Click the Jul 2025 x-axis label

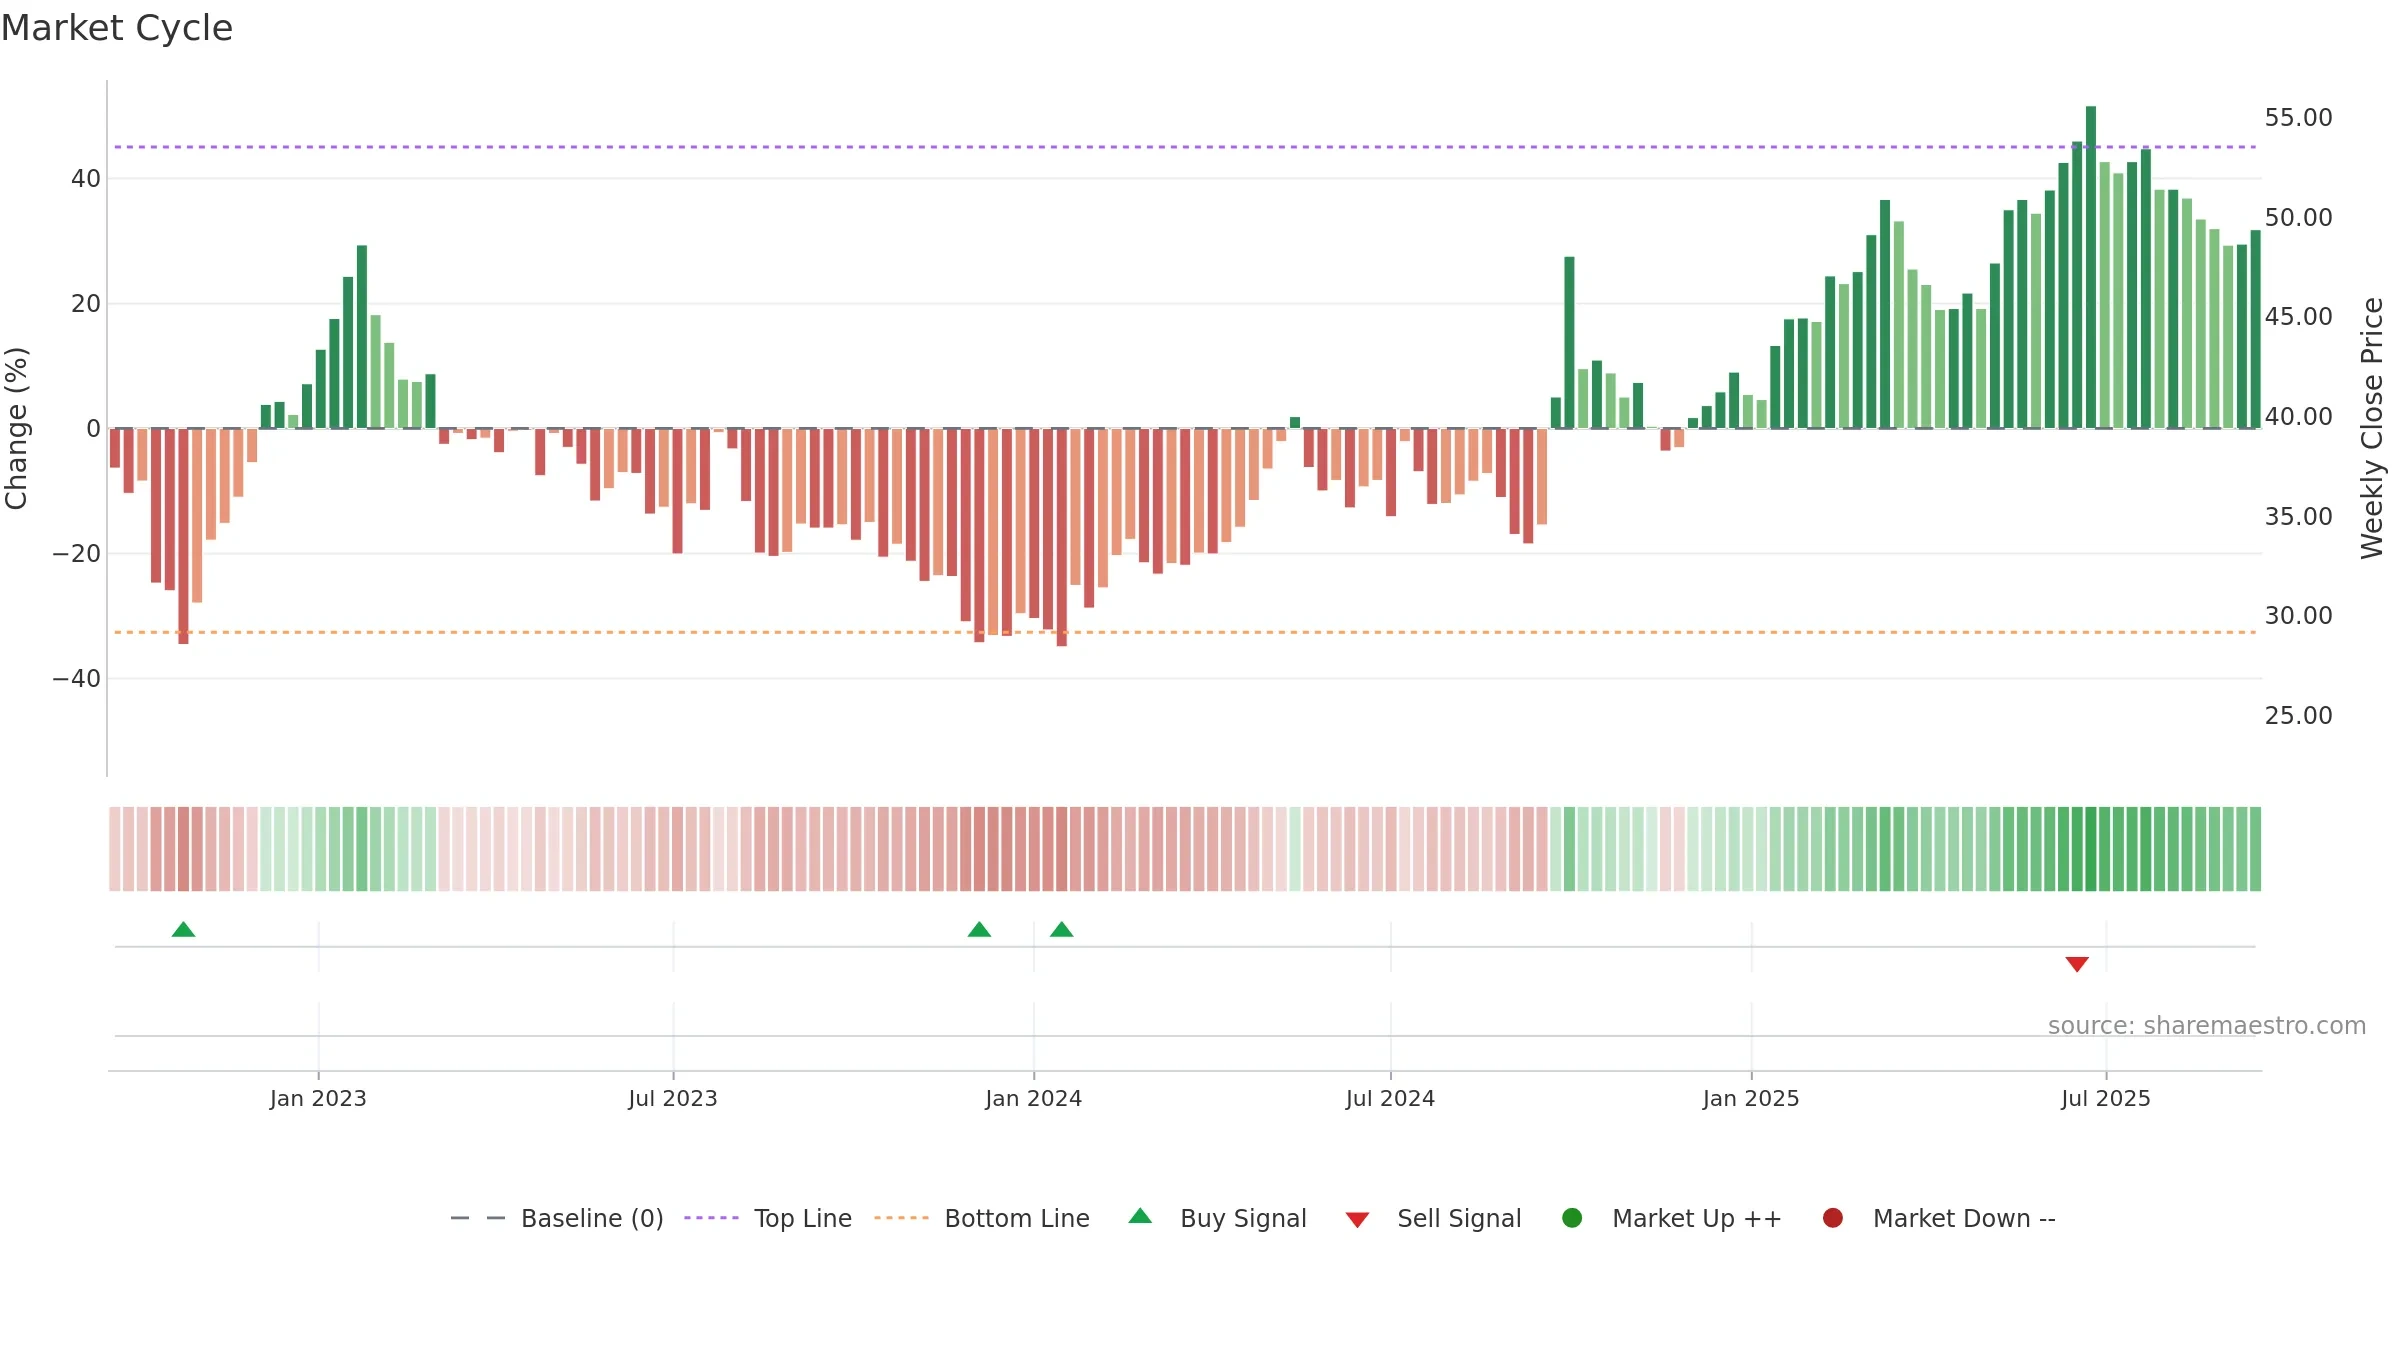tap(2106, 1099)
